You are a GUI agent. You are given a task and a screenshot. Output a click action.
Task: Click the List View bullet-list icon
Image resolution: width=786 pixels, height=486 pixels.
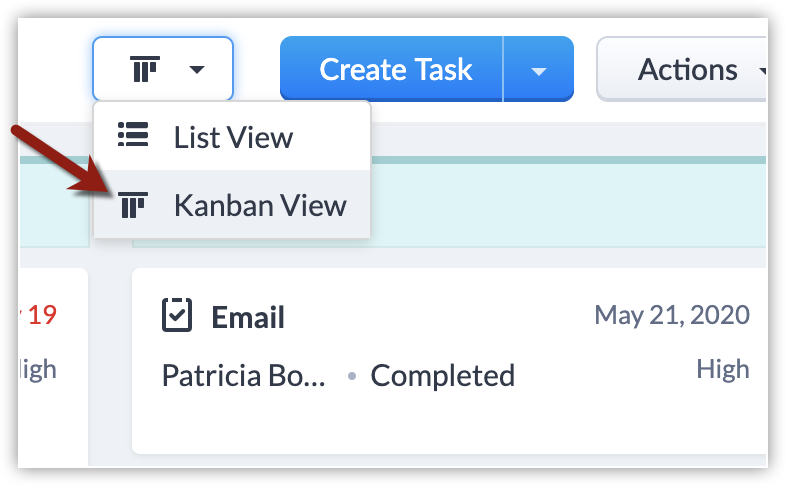132,134
